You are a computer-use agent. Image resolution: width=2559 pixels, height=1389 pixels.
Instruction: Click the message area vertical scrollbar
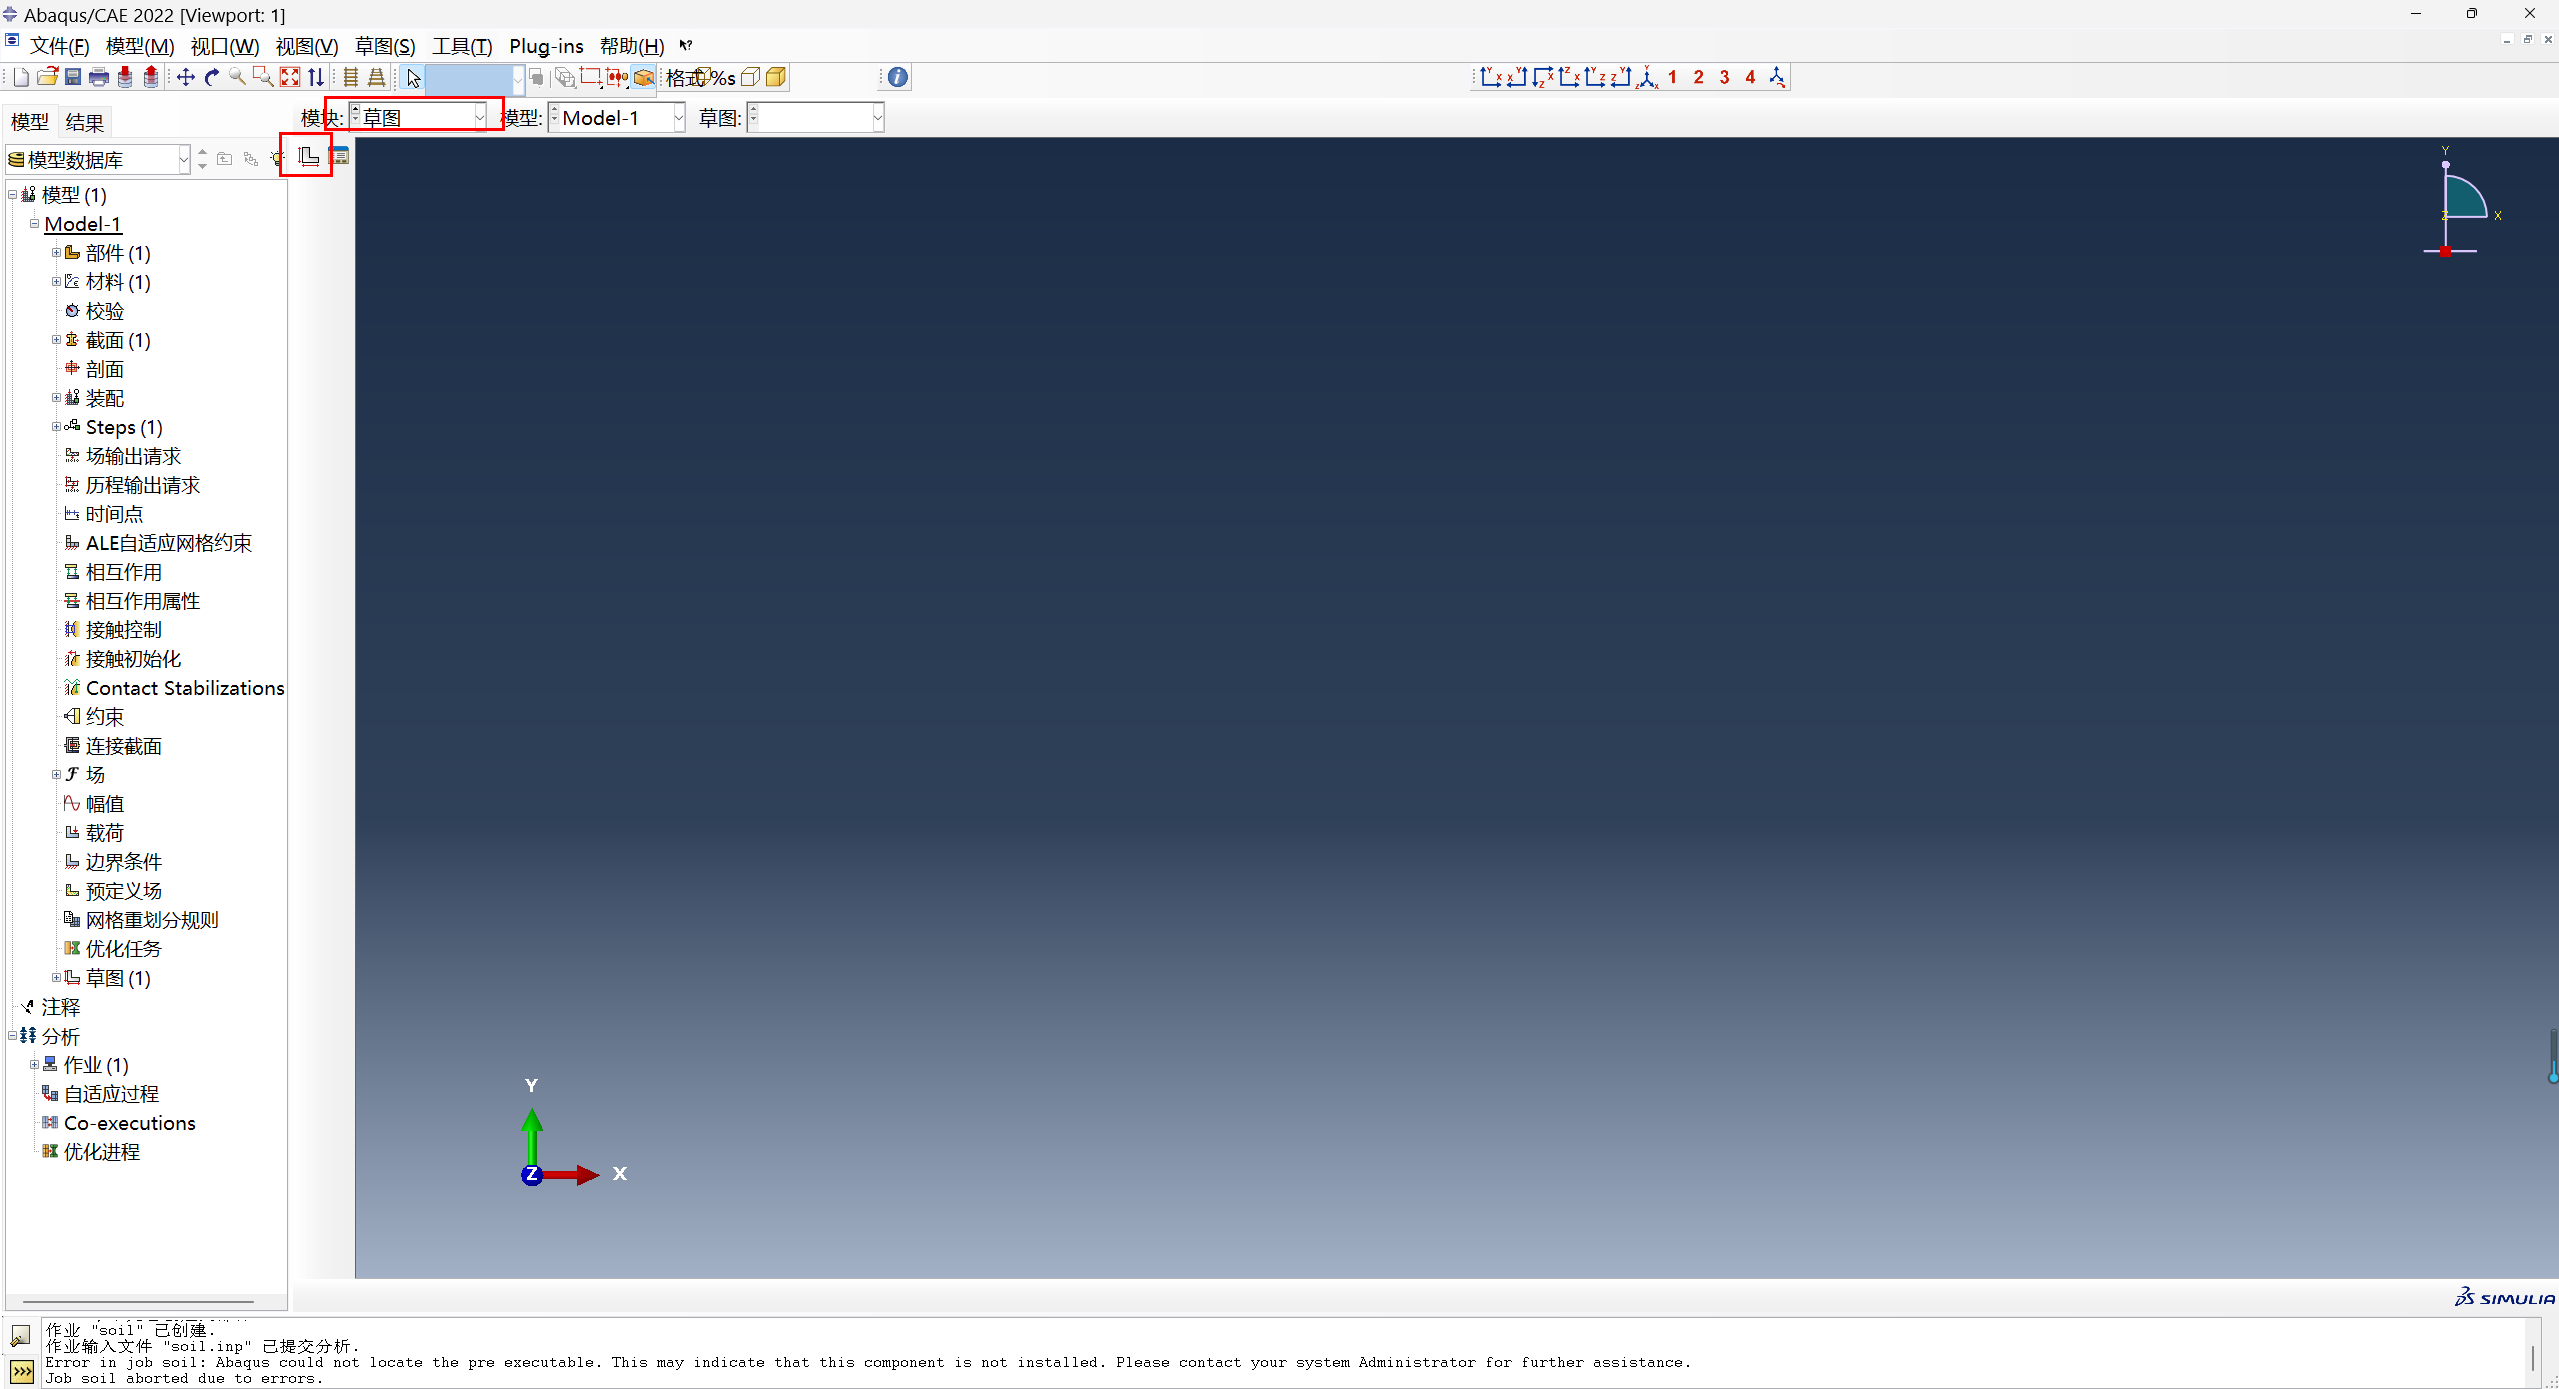[x=2533, y=1358]
